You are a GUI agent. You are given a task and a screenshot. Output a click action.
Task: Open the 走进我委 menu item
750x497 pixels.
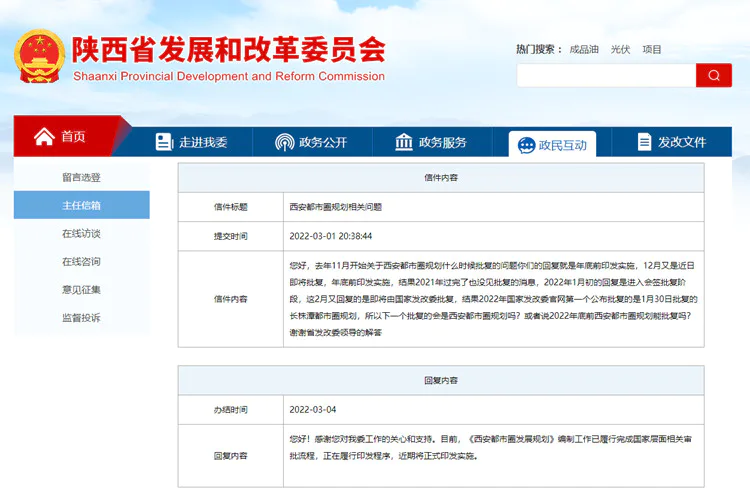click(192, 142)
